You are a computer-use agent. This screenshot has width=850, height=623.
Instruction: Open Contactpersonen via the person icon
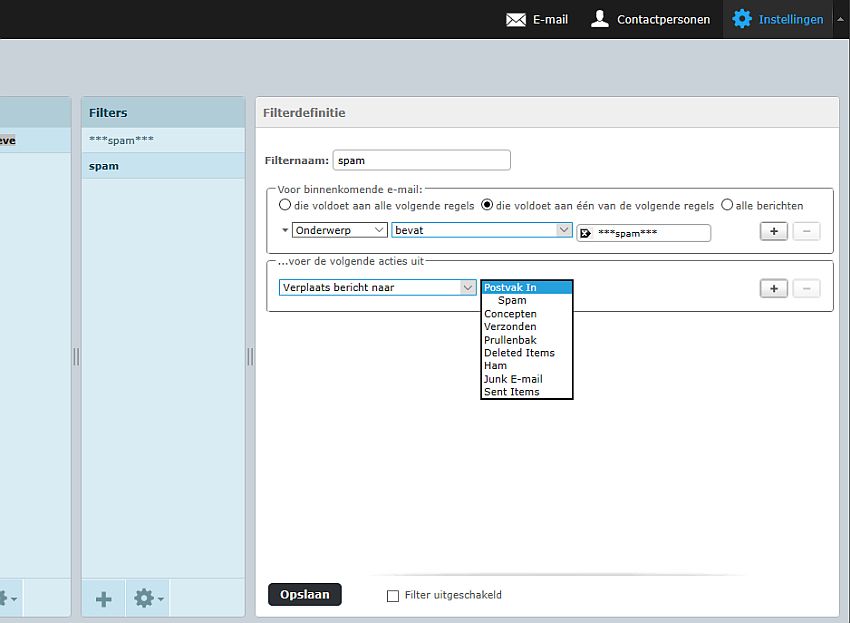[x=600, y=19]
